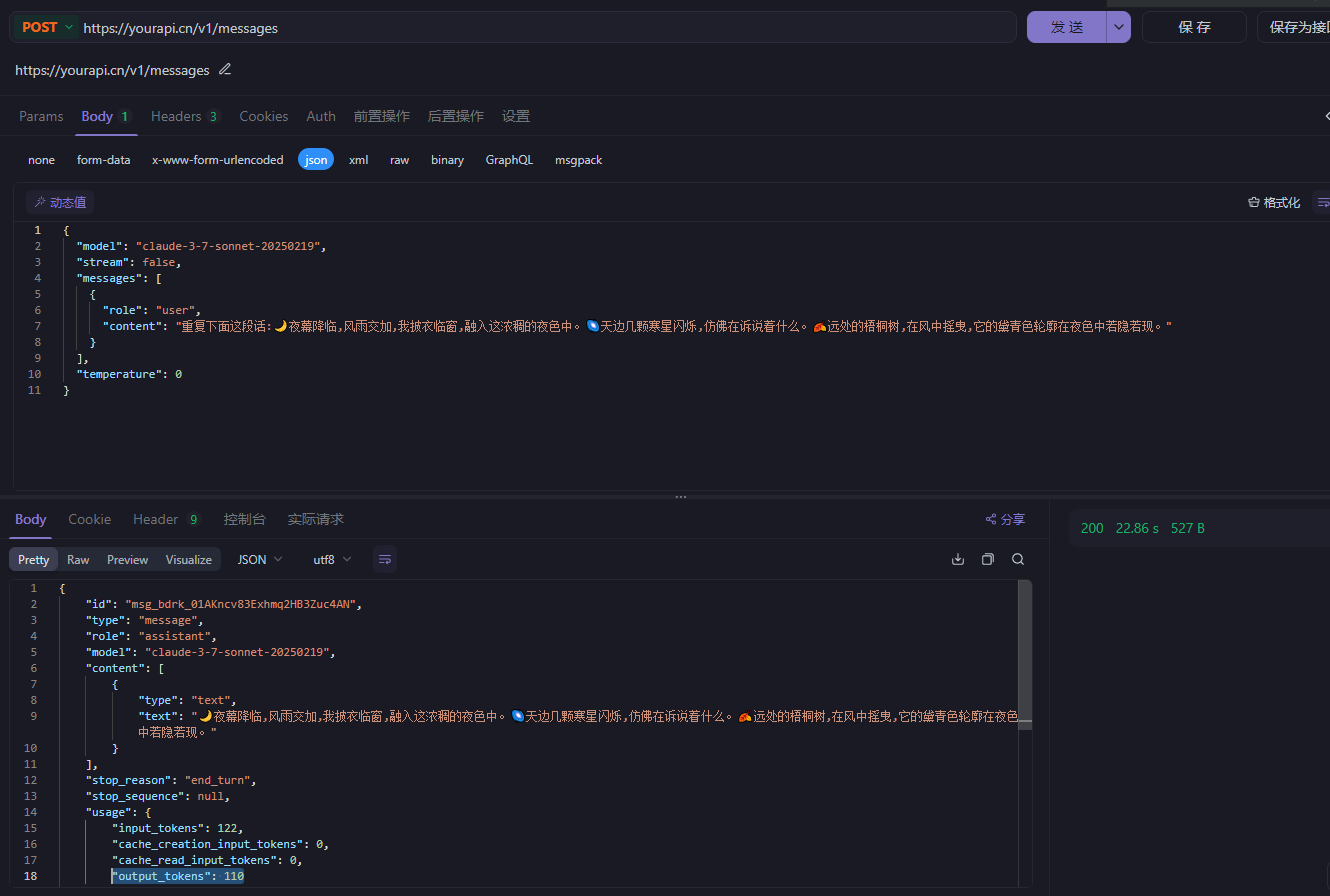Click the "stop_reason": "end_turn" line
1330x896 pixels.
171,780
